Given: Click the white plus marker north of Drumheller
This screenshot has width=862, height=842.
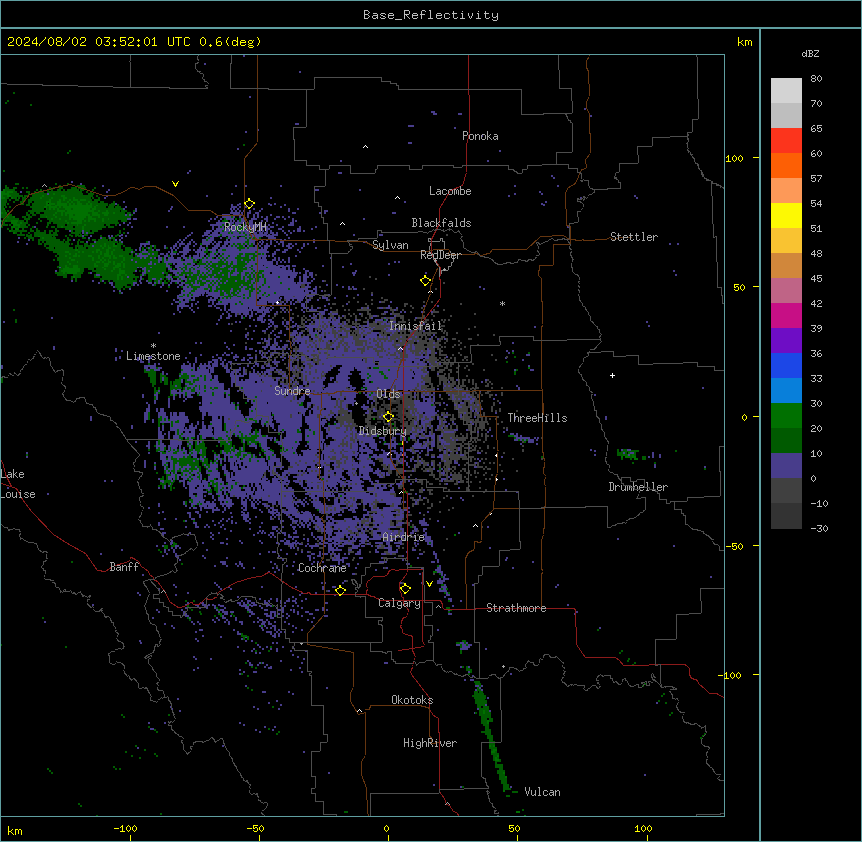Looking at the screenshot, I should click(612, 375).
